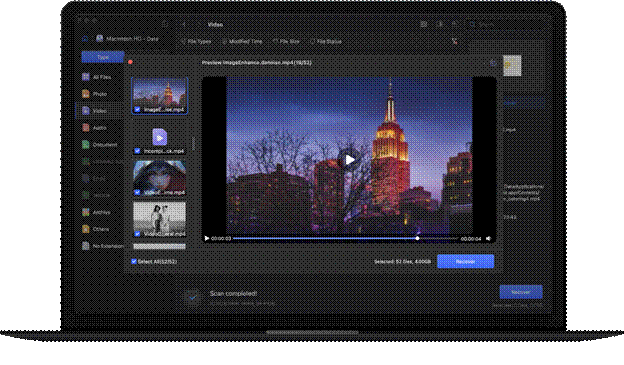Click the thumbnail list scrollbar handle
Viewport: 624px width, 365px height.
(193, 143)
